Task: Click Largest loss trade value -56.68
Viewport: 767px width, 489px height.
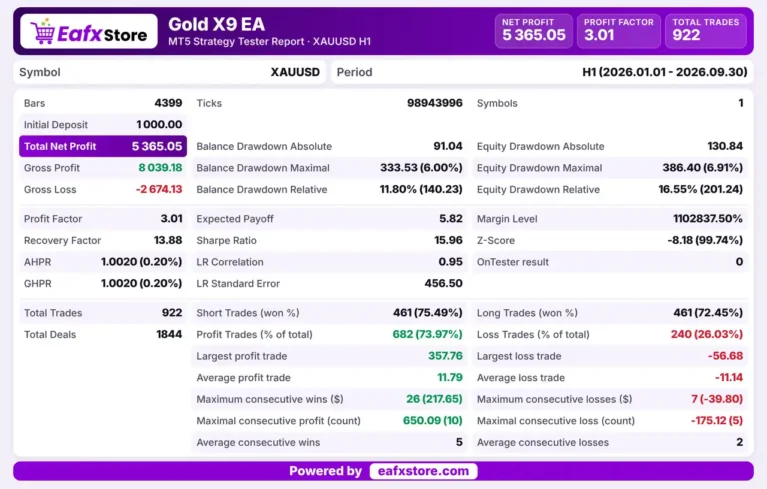Action: (x=725, y=356)
